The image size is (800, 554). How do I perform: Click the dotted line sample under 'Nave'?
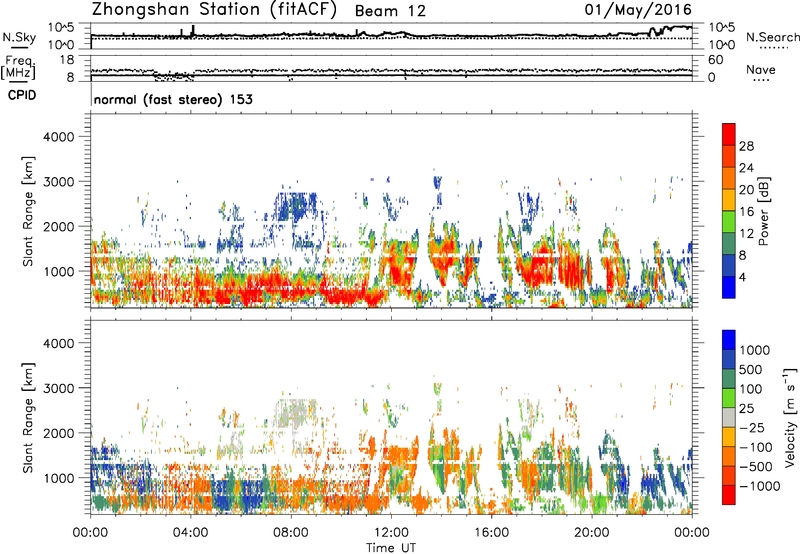click(761, 80)
